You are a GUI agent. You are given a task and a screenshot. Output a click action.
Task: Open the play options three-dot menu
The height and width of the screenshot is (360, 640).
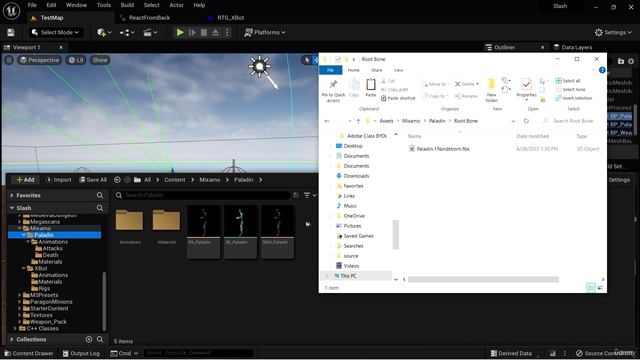[x=227, y=32]
